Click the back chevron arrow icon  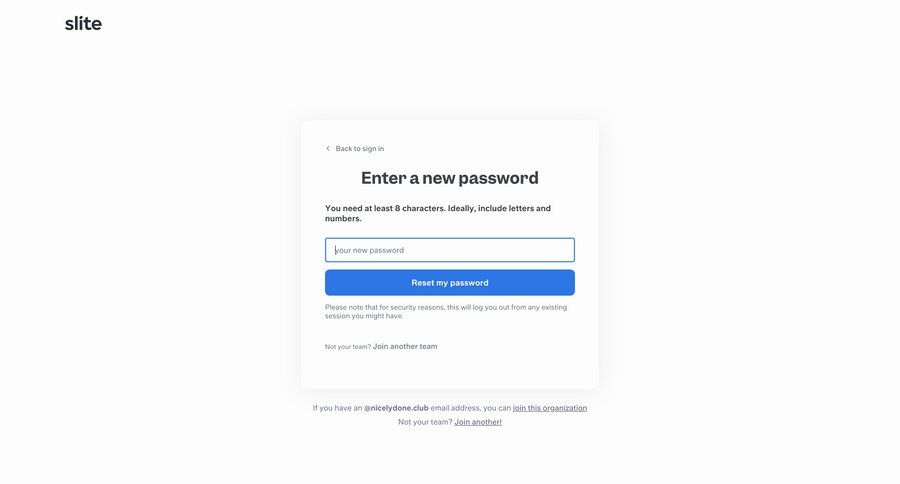tap(328, 148)
